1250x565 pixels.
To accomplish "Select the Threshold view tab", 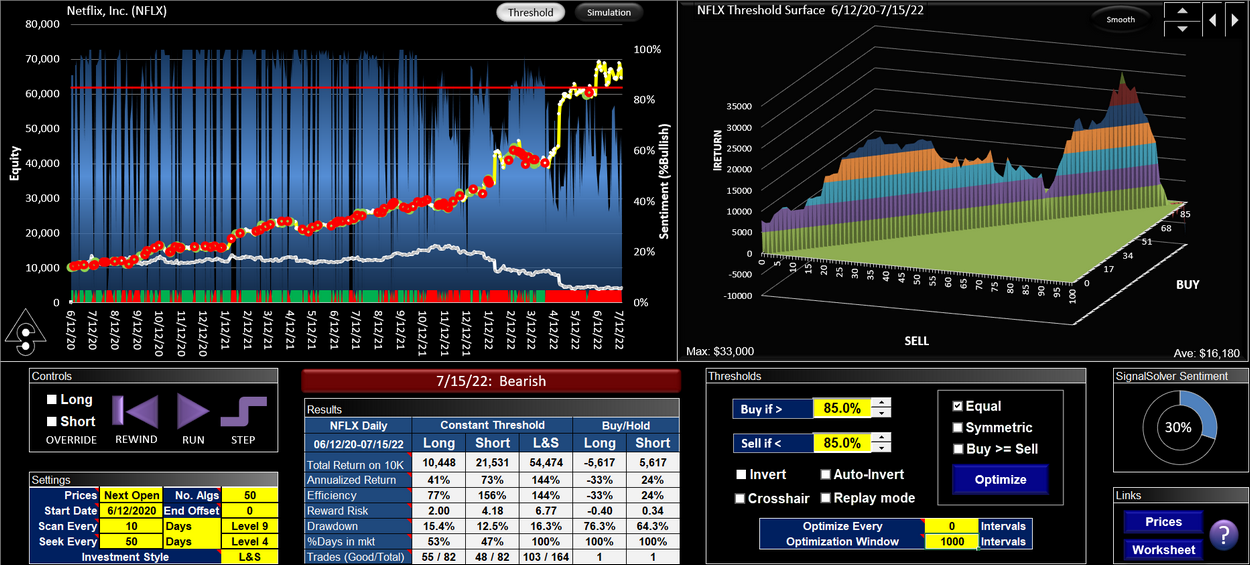I will tap(530, 13).
